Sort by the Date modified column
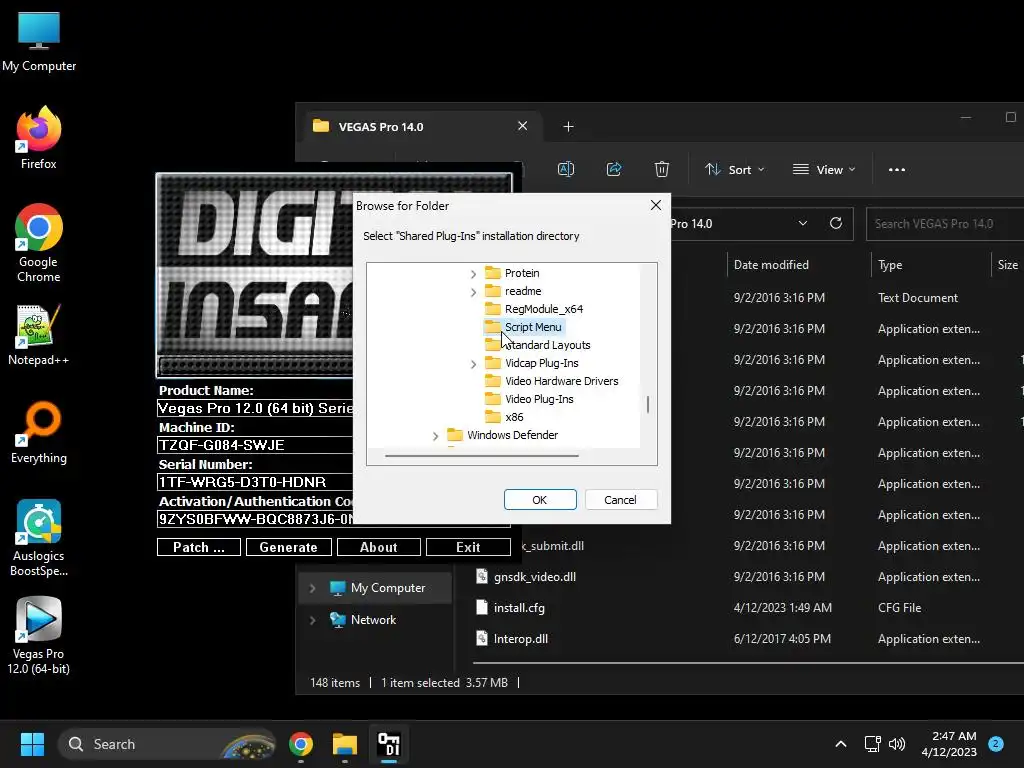The height and width of the screenshot is (768, 1024). tap(771, 264)
